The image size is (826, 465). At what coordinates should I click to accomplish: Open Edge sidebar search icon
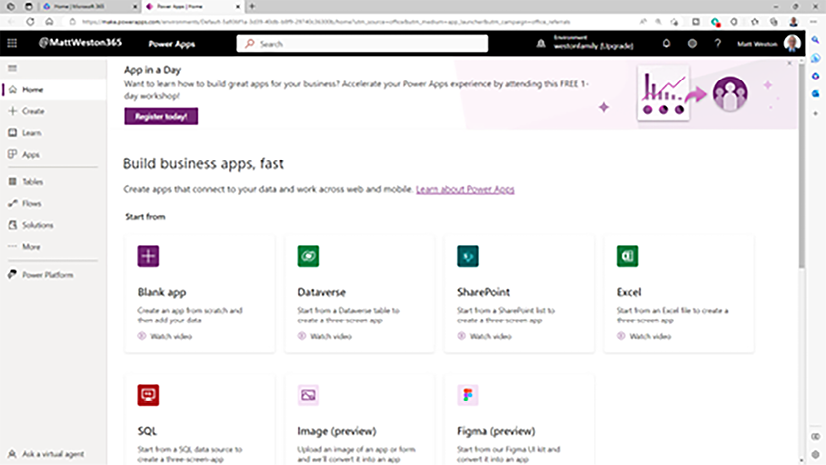(815, 39)
